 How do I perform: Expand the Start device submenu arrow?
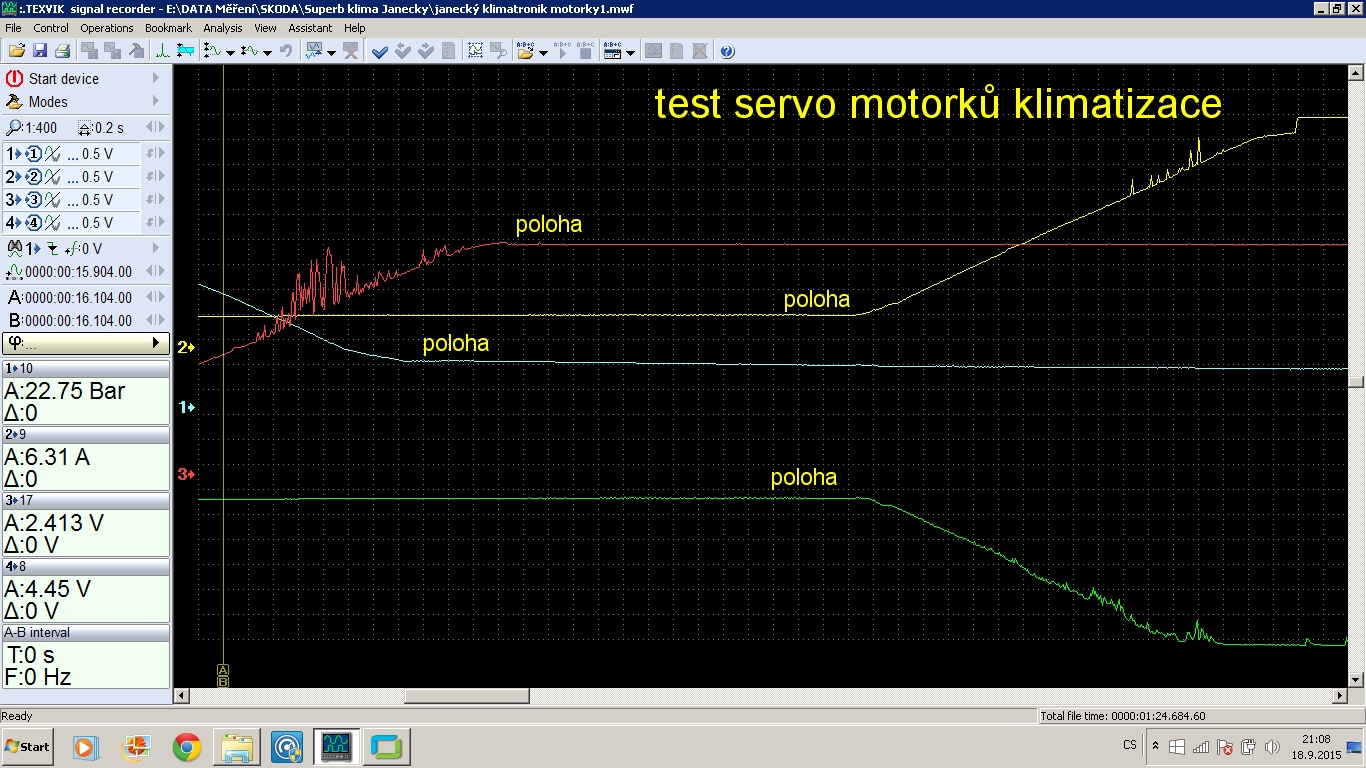point(155,78)
